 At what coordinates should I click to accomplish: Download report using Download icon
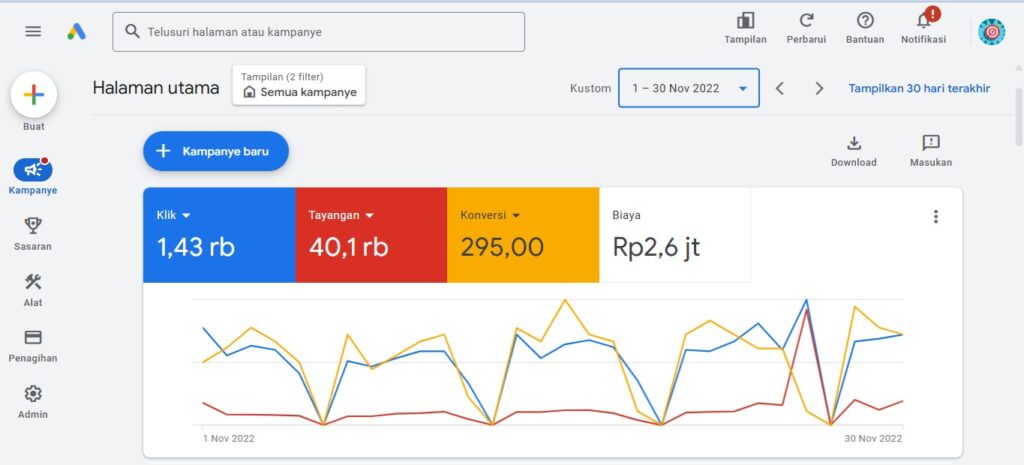(x=853, y=143)
